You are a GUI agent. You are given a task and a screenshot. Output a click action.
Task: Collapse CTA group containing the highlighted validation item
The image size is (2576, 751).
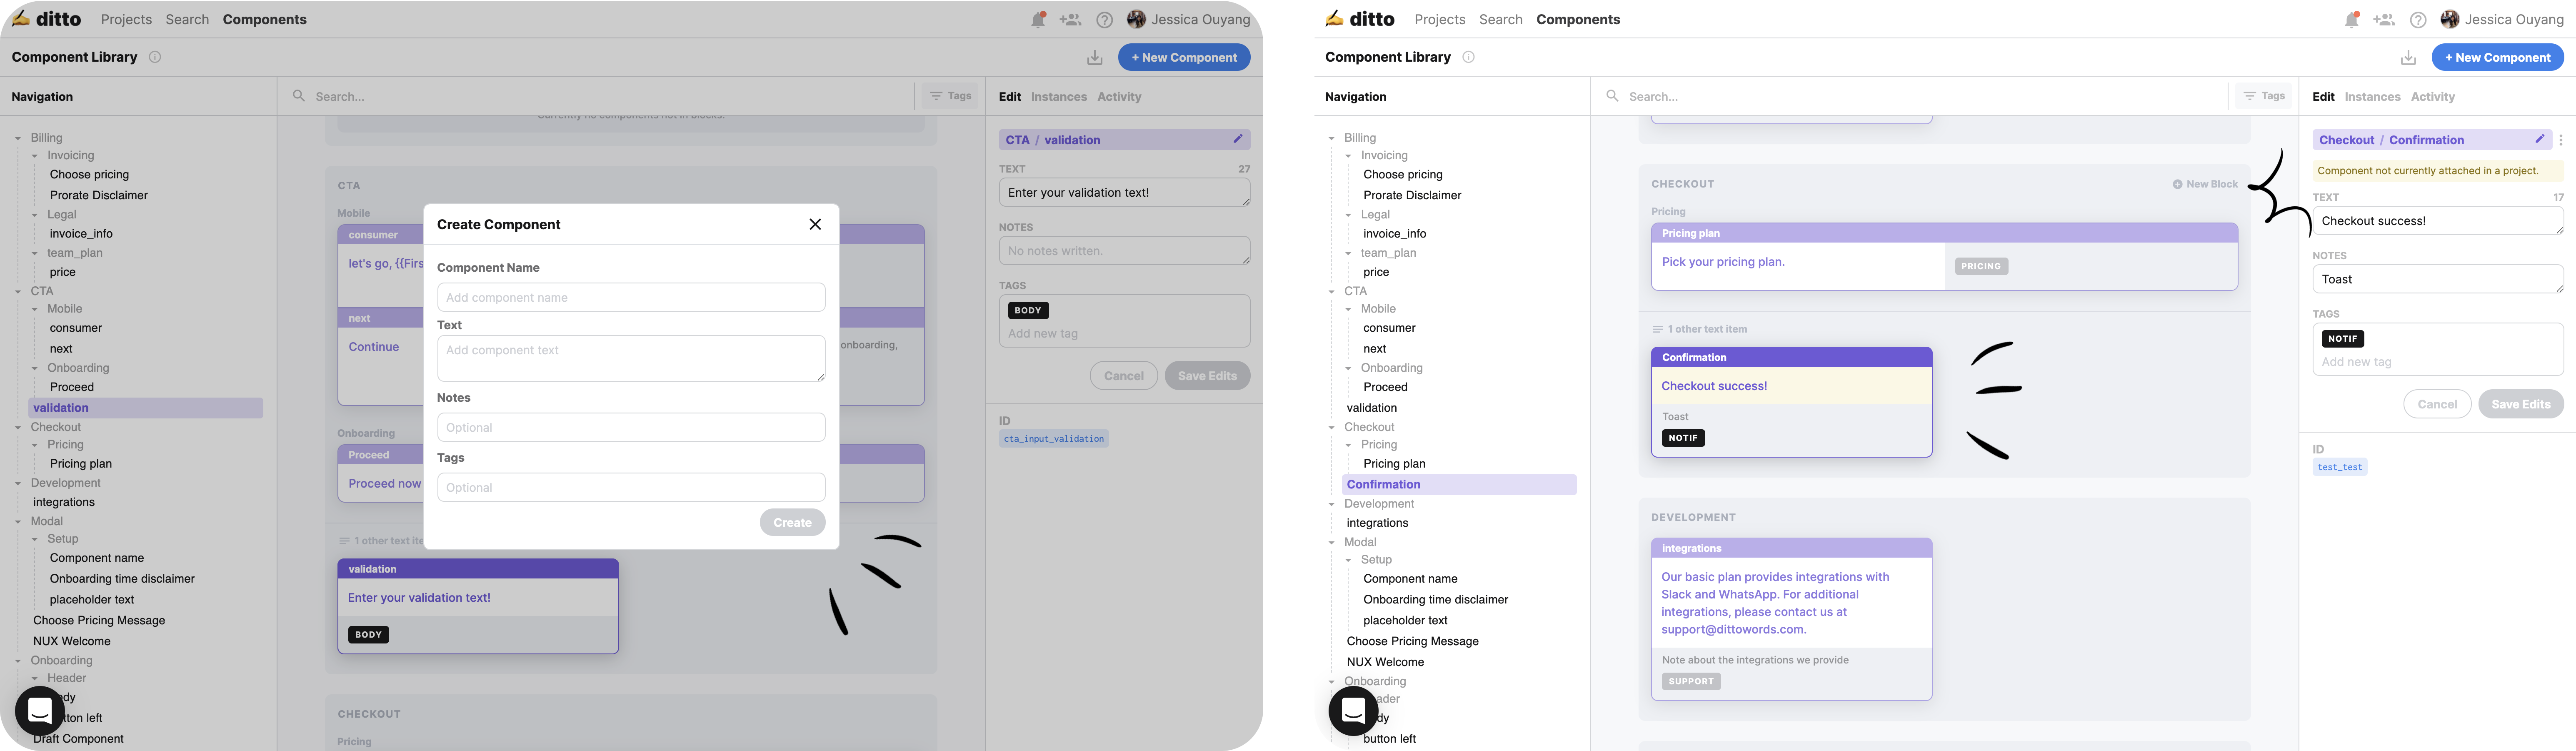18,291
